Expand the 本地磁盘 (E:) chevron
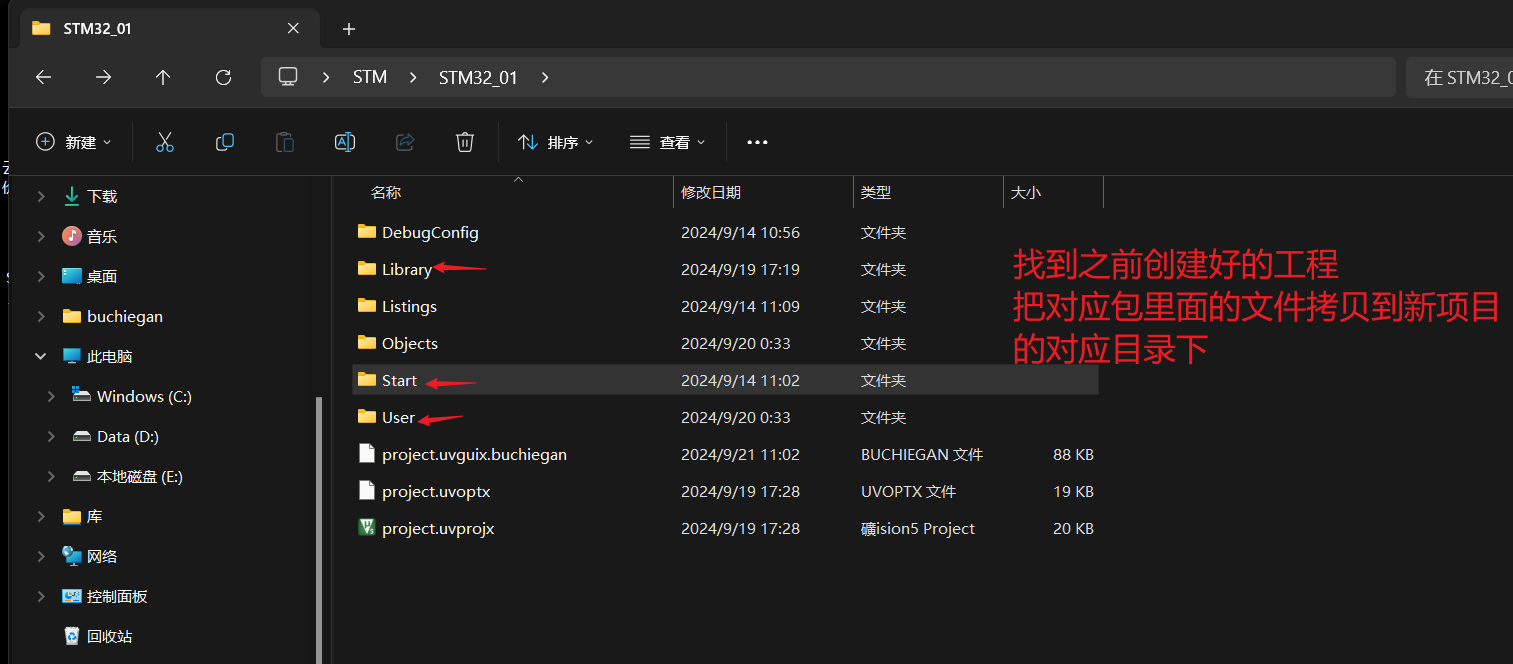Viewport: 1513px width, 664px height. click(51, 477)
